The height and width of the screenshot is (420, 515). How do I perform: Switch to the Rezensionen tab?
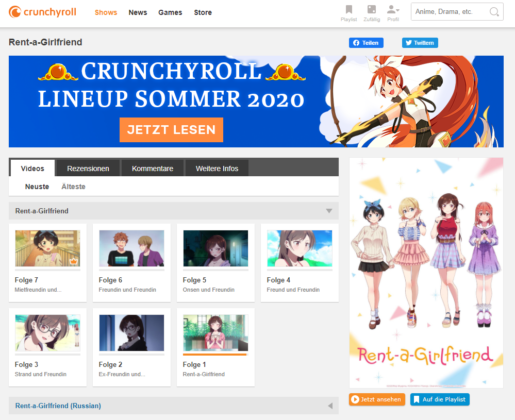88,168
